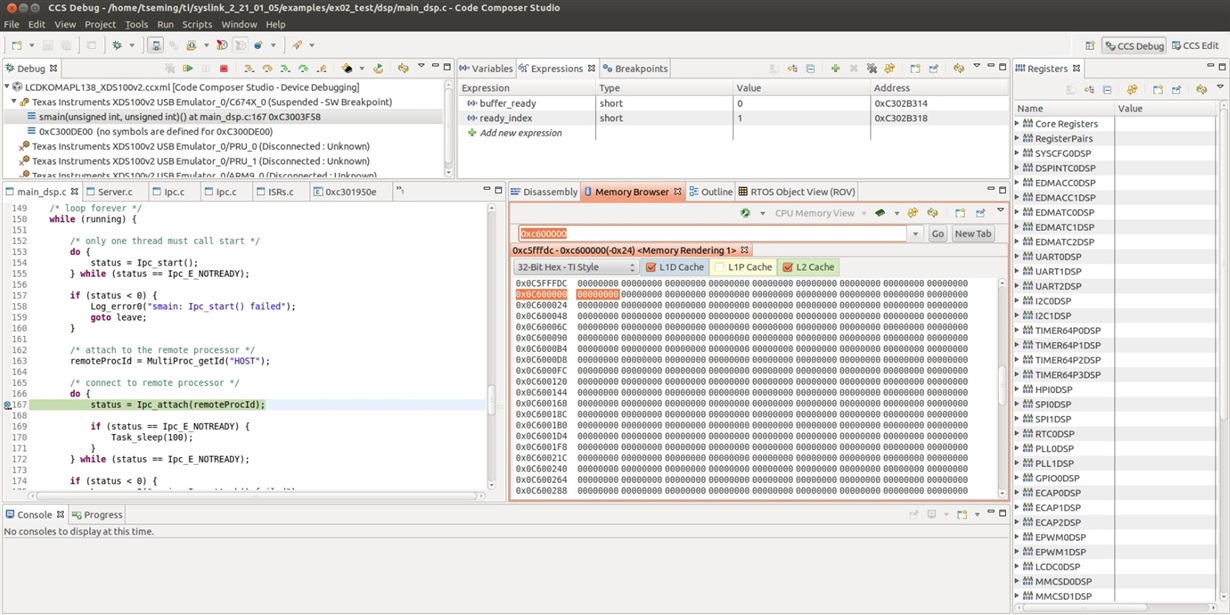Screen dimensions: 1230x615
Task: Open the memory address history dropdown arrow
Action: click(x=914, y=234)
